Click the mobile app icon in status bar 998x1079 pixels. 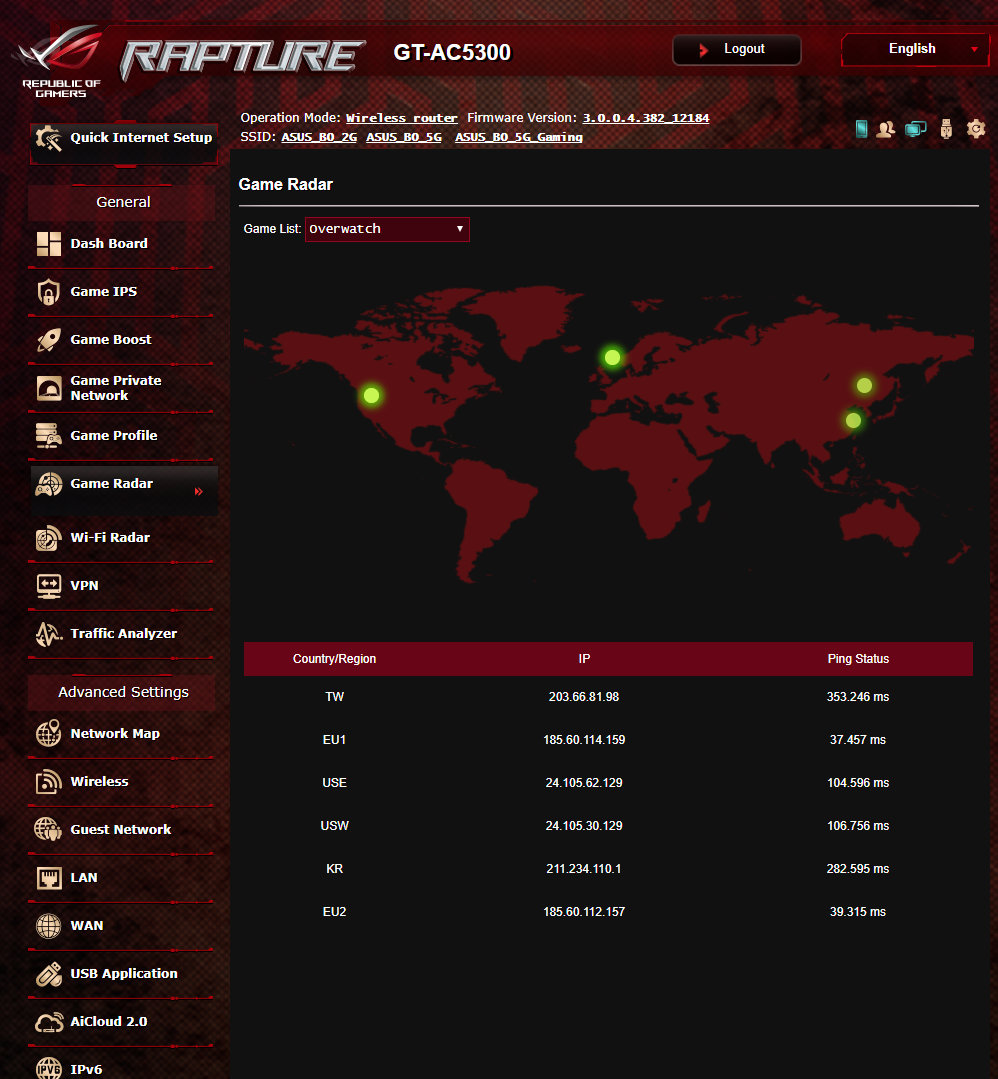861,129
